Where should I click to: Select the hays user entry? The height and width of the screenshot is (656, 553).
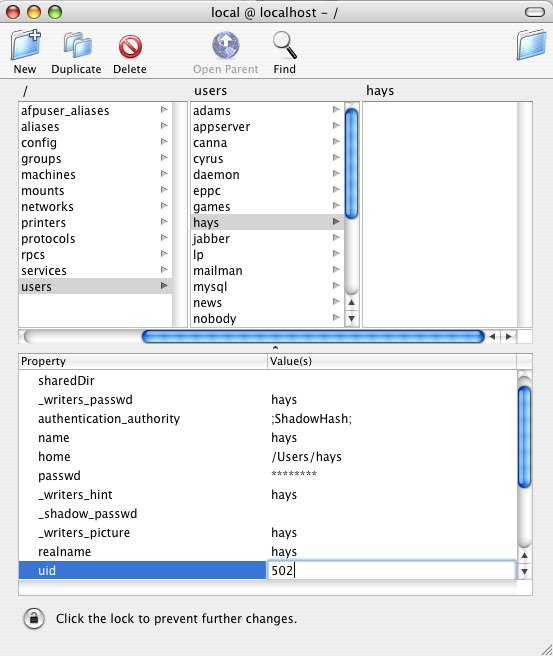click(267, 223)
